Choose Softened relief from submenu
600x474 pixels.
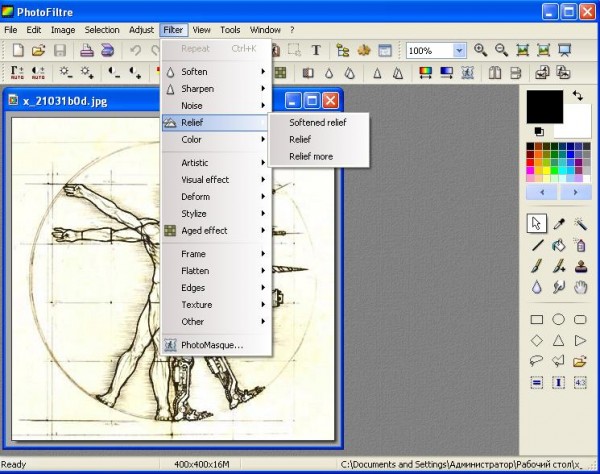(x=318, y=122)
